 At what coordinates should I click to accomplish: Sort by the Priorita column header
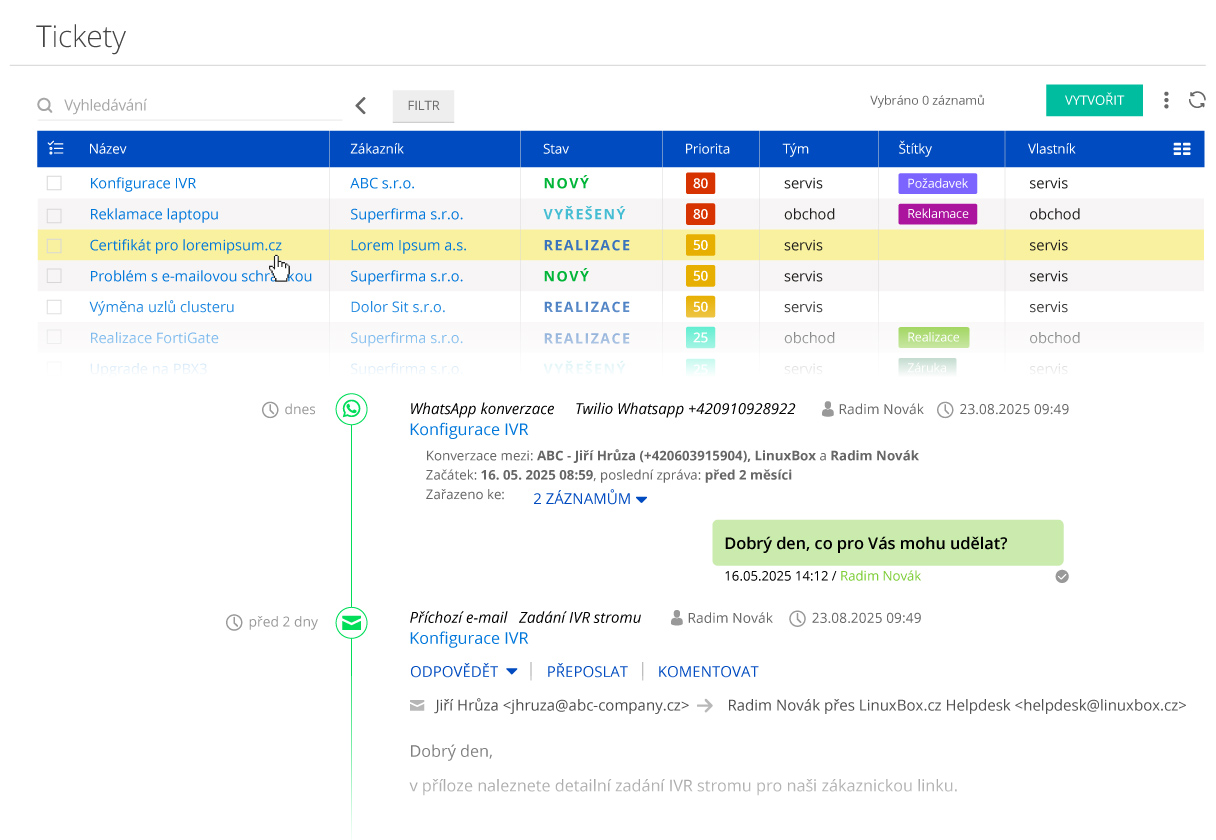click(x=707, y=149)
